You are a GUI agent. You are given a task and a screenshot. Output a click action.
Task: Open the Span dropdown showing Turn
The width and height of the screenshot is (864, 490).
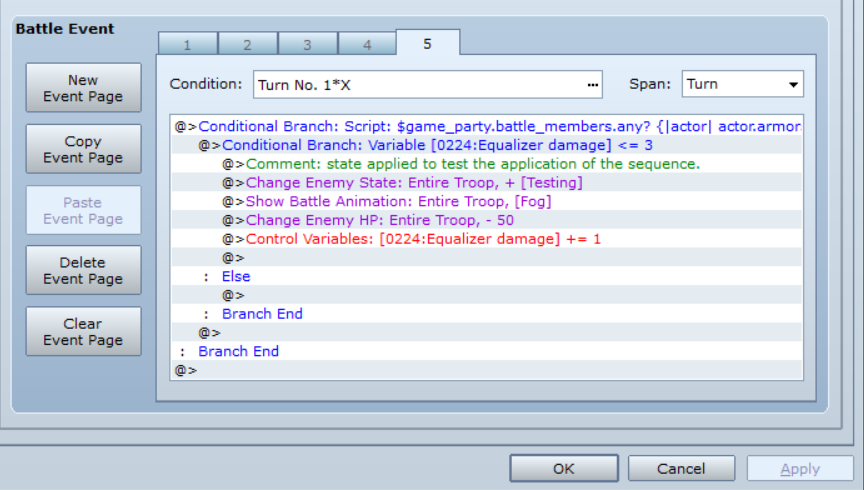point(742,84)
